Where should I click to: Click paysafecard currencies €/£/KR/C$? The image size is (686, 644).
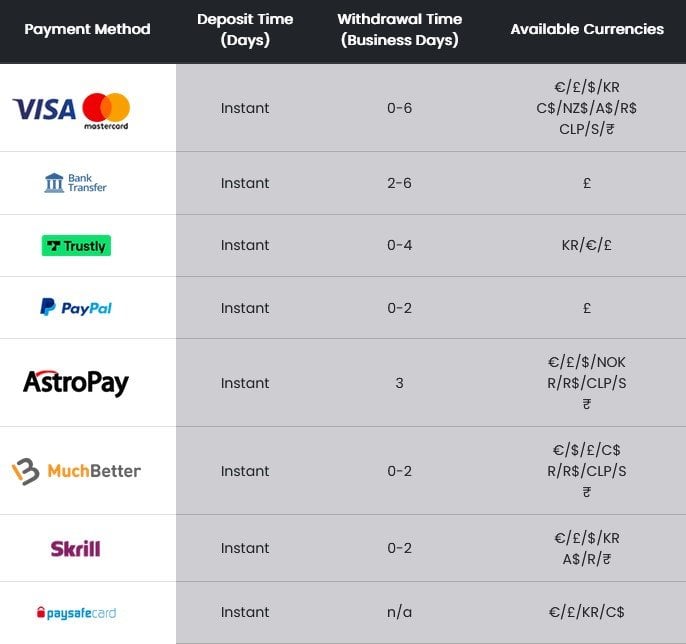click(587, 612)
